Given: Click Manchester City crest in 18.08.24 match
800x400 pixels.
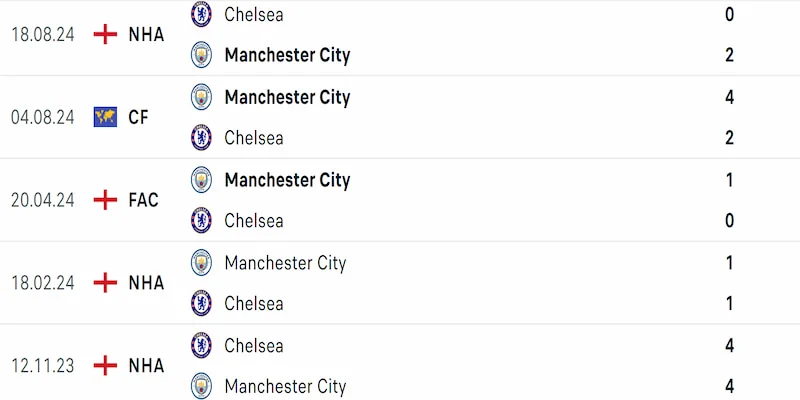Looking at the screenshot, I should pos(202,55).
